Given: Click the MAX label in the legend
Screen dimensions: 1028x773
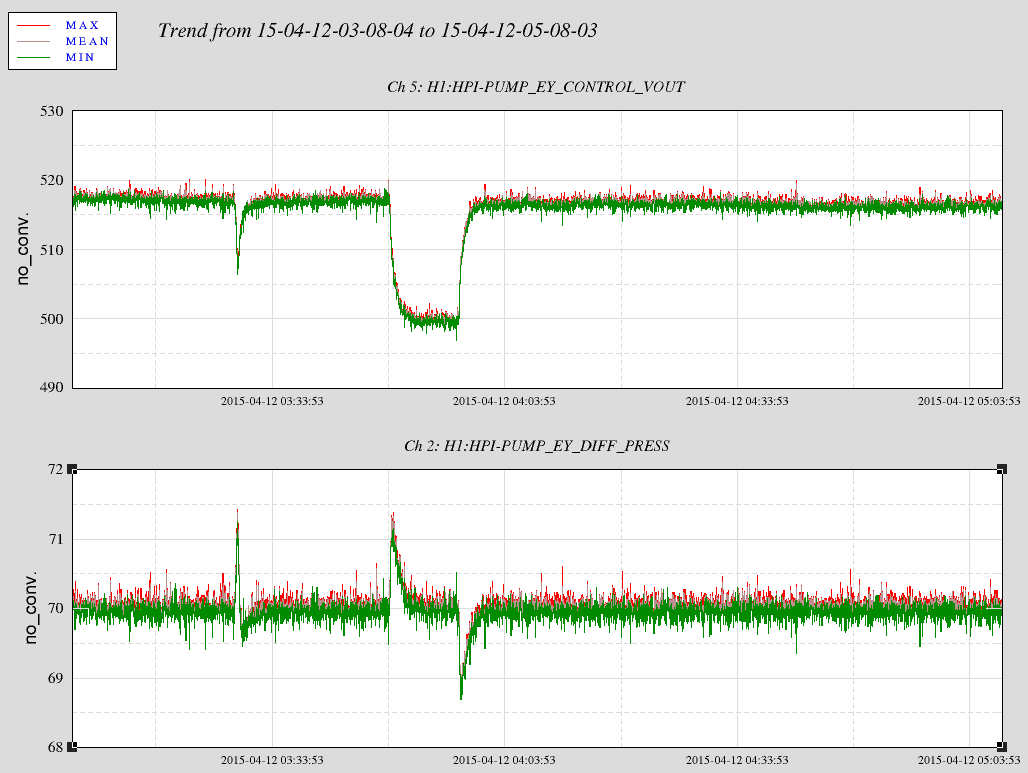Looking at the screenshot, I should click(82, 26).
